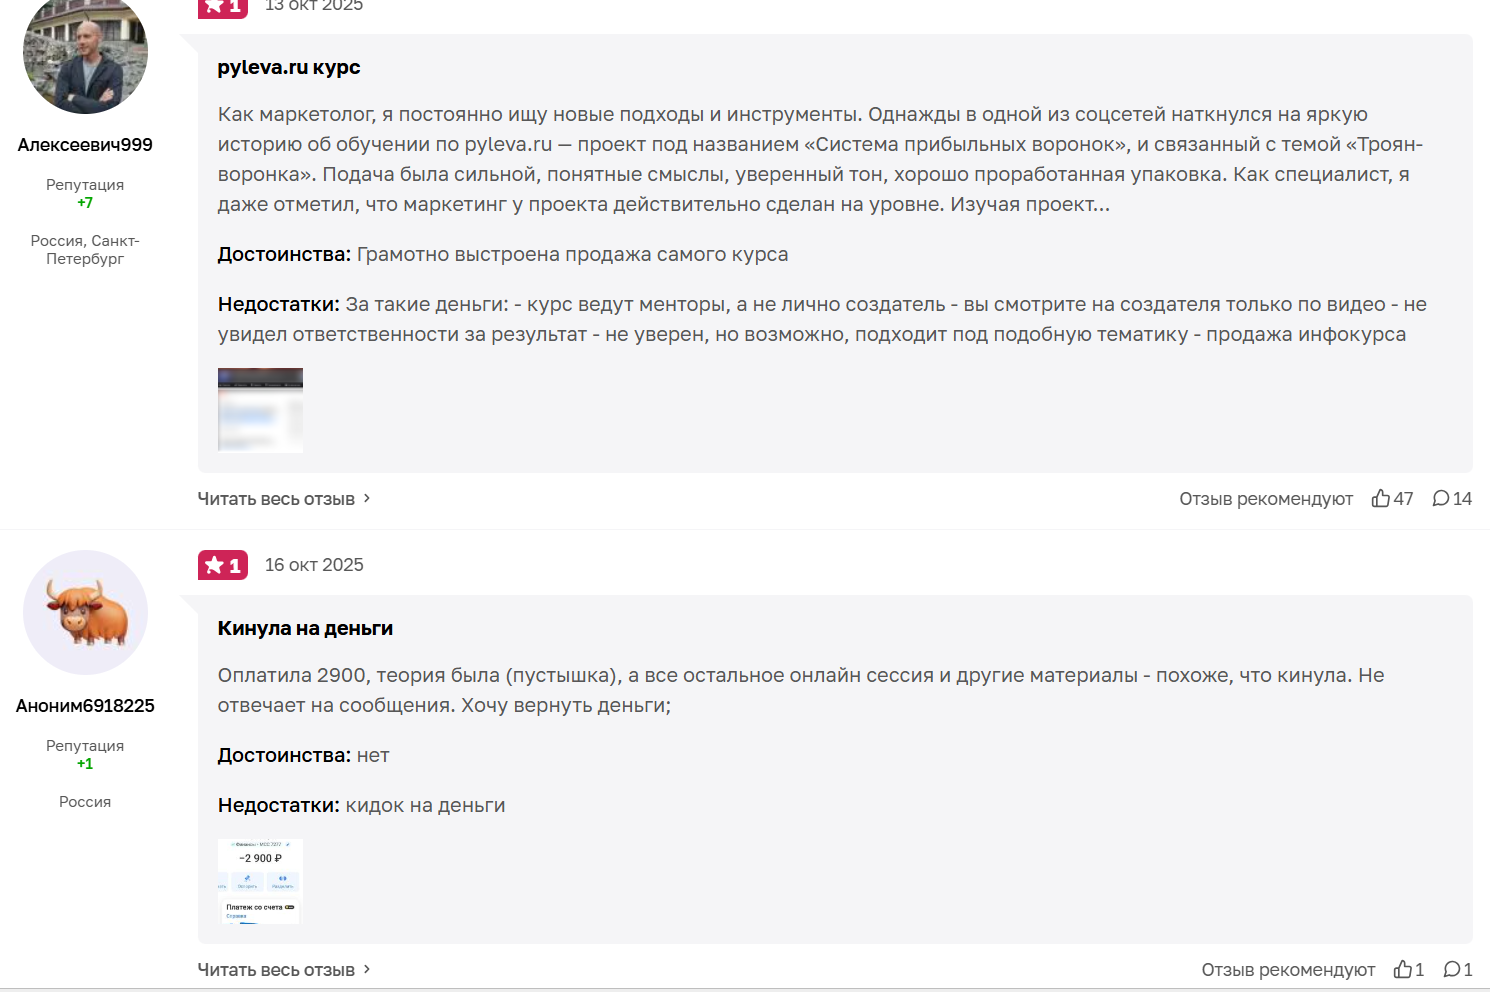
Task: Open Алексеевич999's profile avatar
Action: 85,55
